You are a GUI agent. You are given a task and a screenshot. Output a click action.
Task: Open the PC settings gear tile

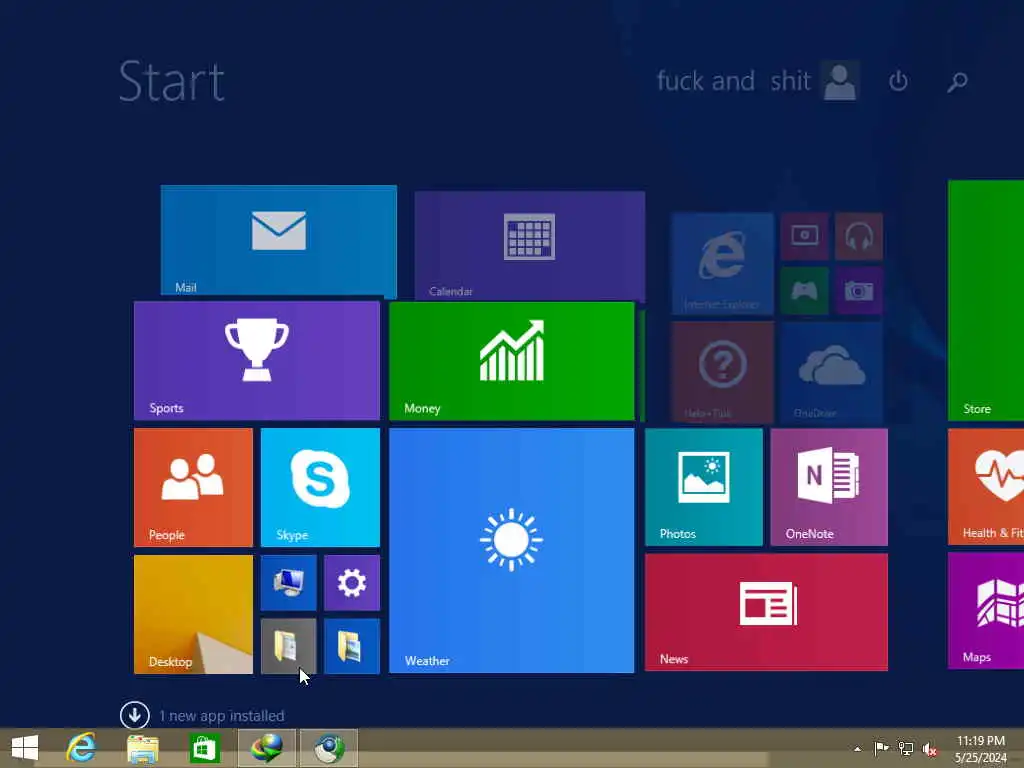(352, 583)
